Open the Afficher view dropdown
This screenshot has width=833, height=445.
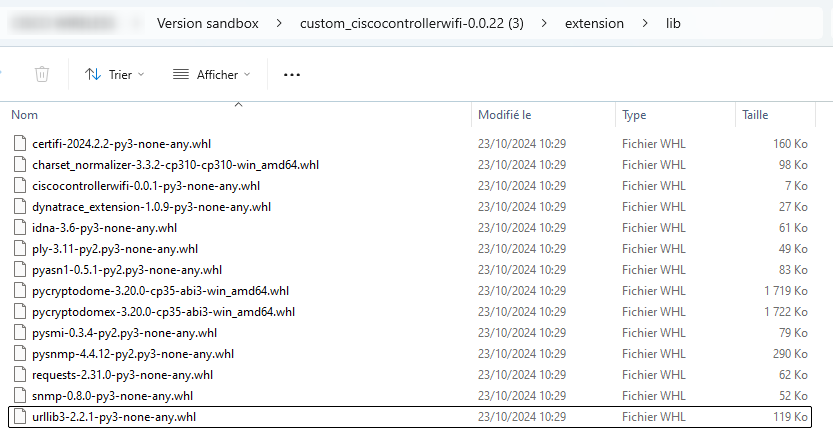point(211,74)
